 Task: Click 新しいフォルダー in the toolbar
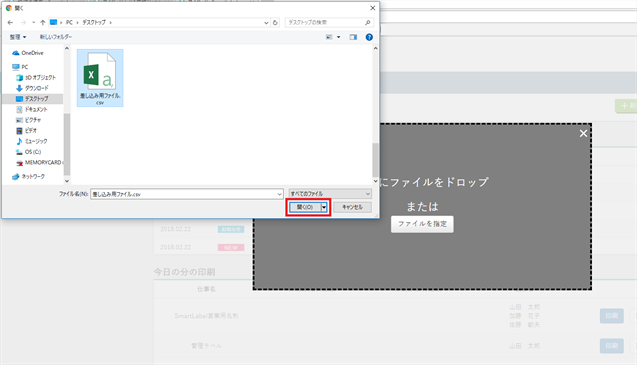(x=56, y=37)
